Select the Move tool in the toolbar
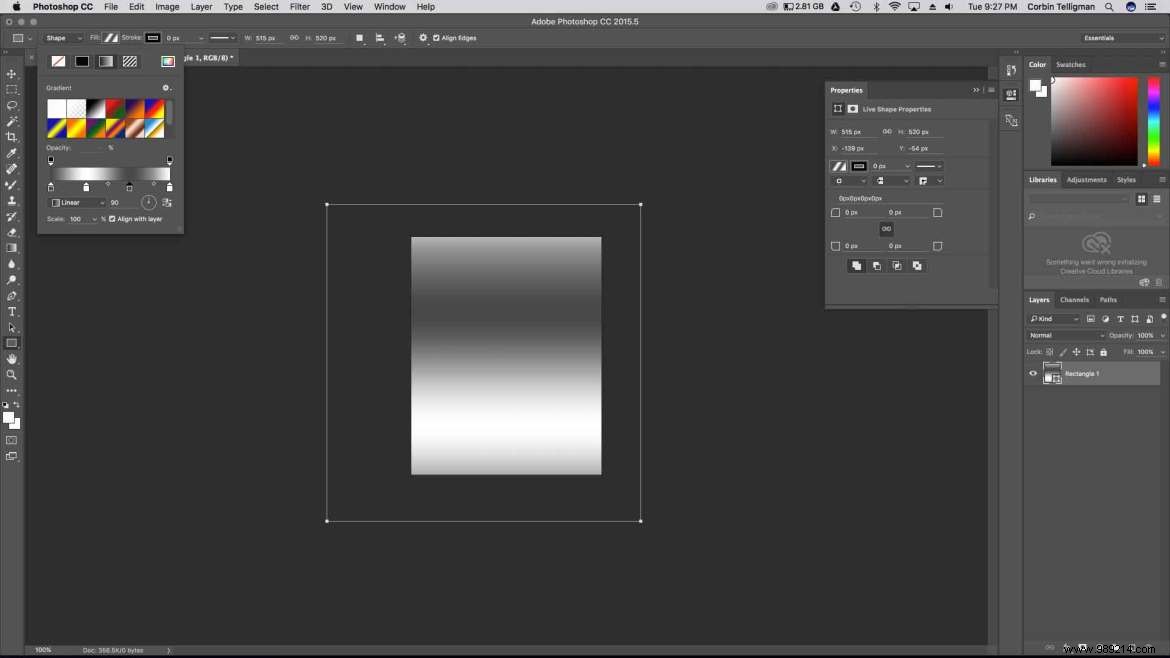Viewport: 1170px width, 658px height. [12, 73]
